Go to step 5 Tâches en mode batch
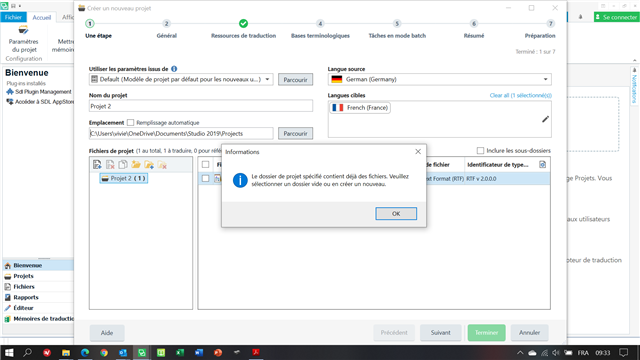Image resolution: width=640 pixels, height=360 pixels. tap(397, 29)
